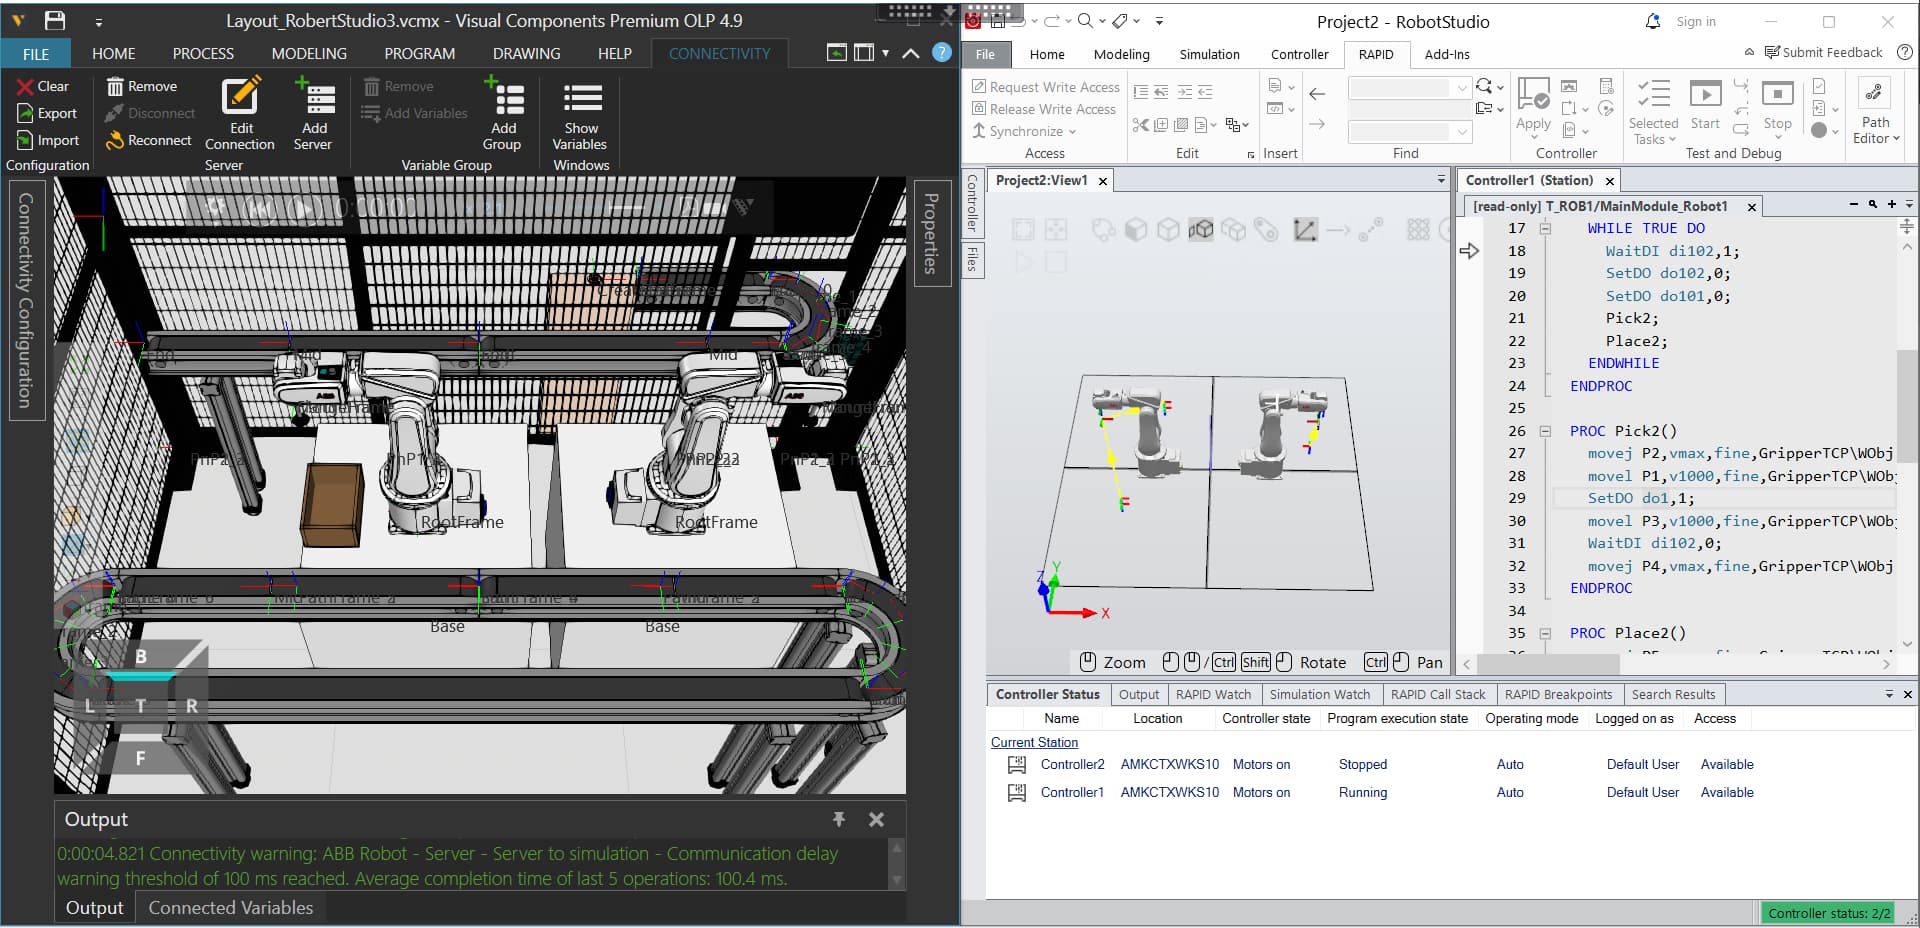The height and width of the screenshot is (928, 1920).
Task: Toggle the coordinate axes icon in View1 toolbar
Action: 1305,230
